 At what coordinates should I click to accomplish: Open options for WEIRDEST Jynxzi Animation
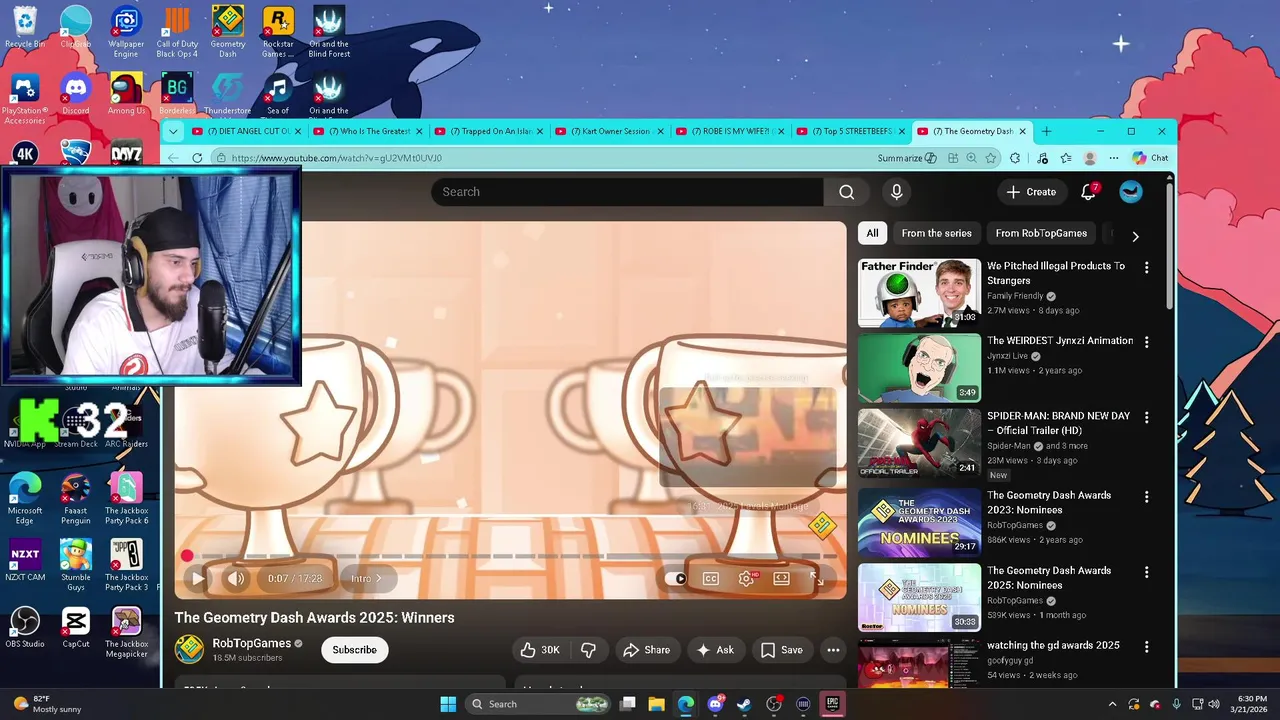1146,342
